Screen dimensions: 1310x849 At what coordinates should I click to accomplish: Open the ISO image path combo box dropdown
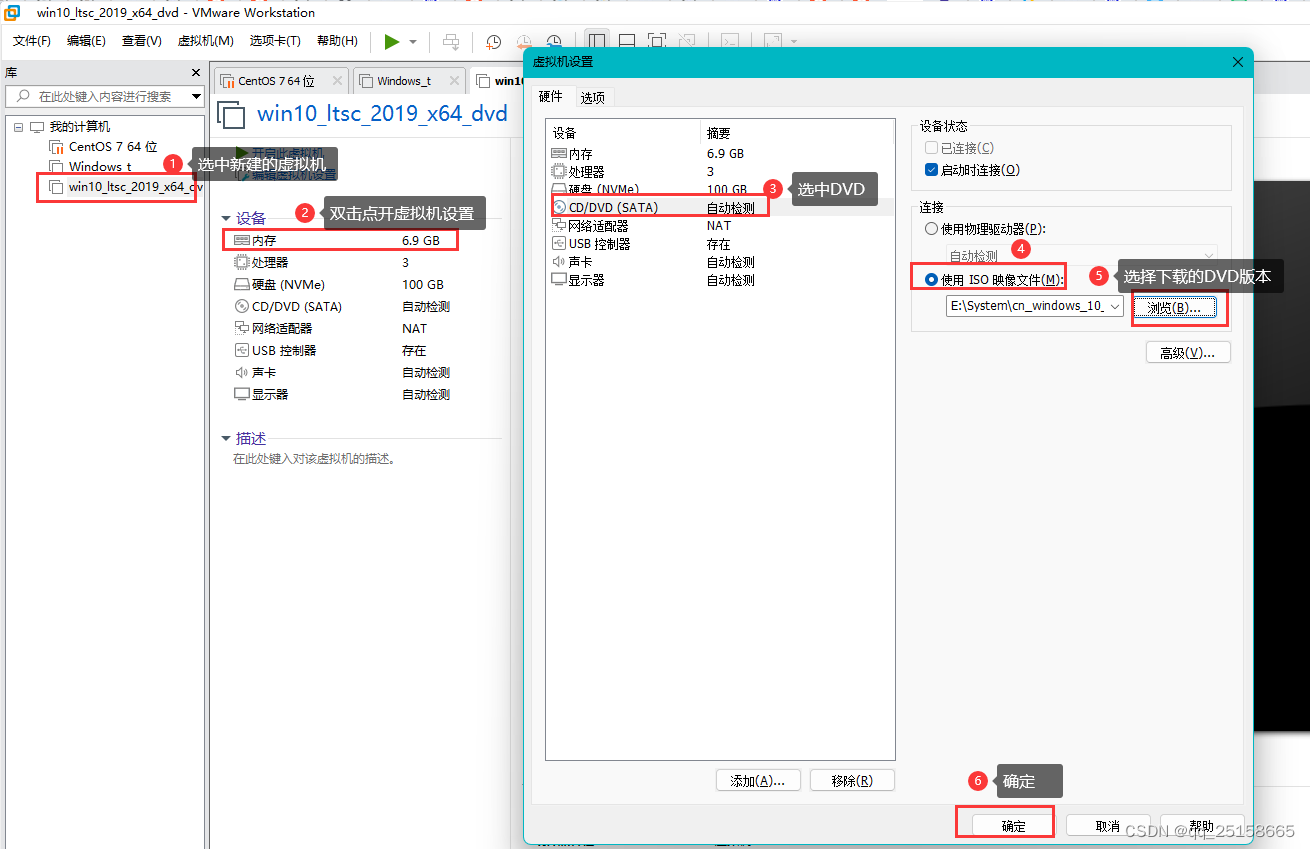click(1115, 306)
